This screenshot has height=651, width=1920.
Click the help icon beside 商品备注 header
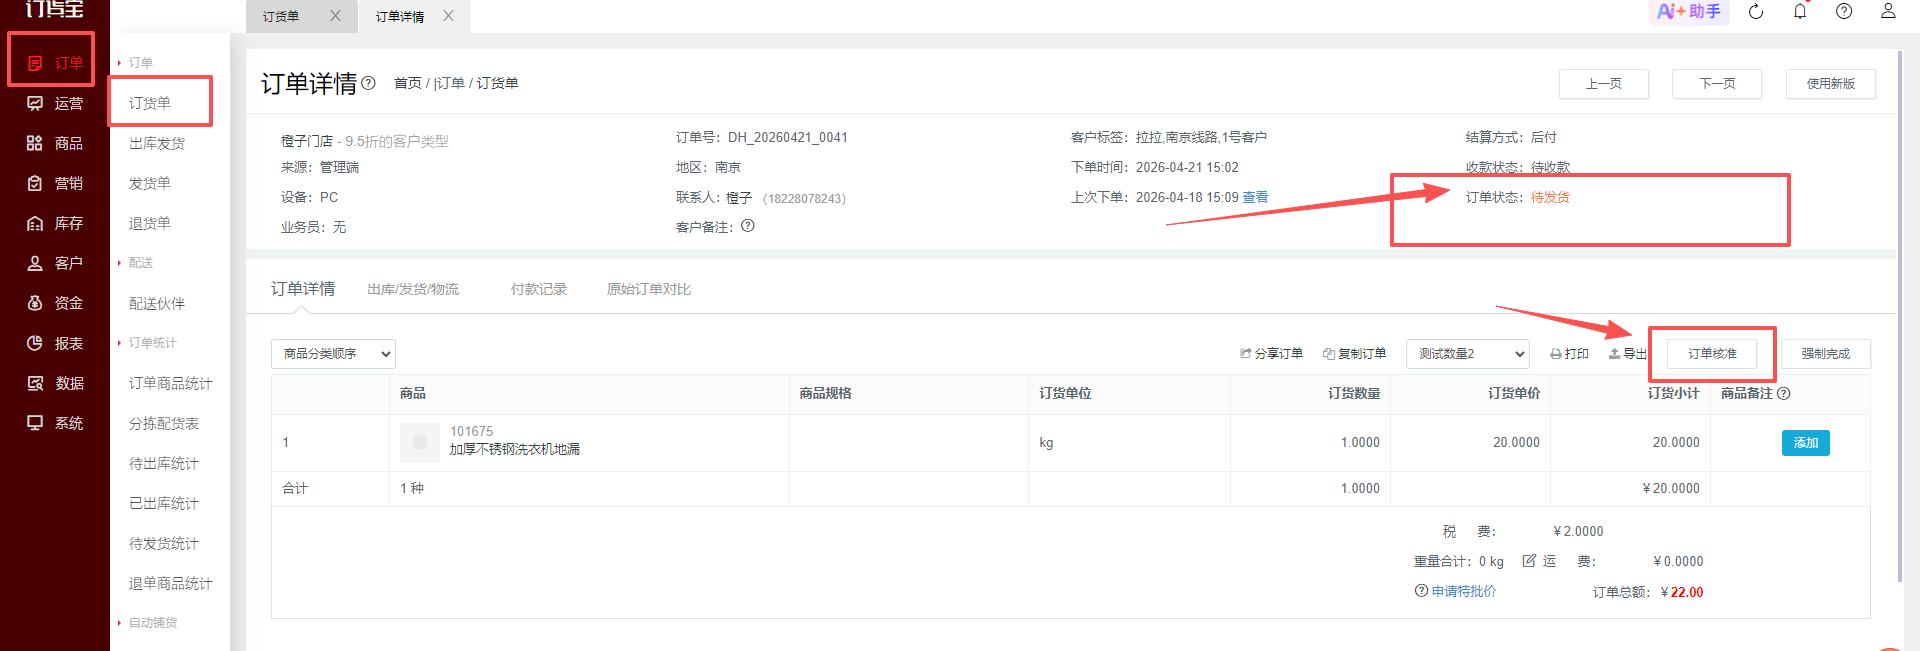point(1784,393)
